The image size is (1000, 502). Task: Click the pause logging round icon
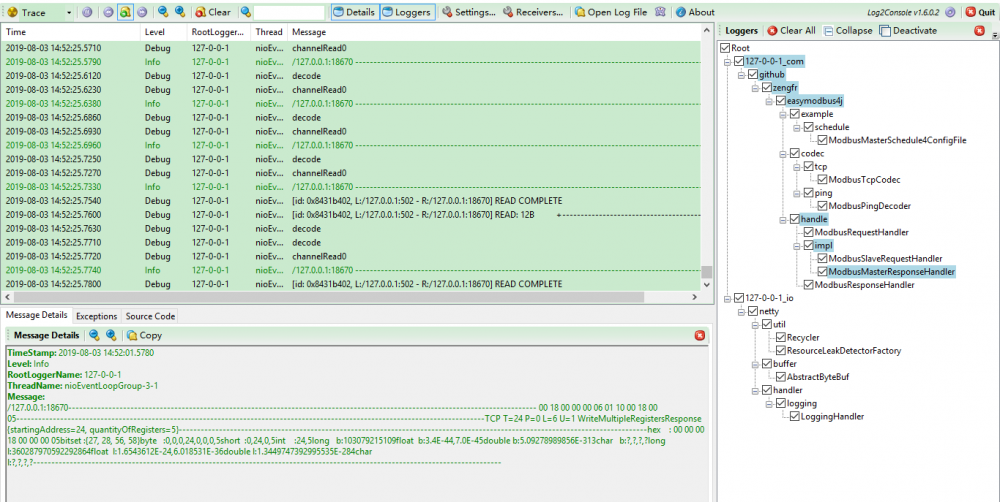pos(87,12)
